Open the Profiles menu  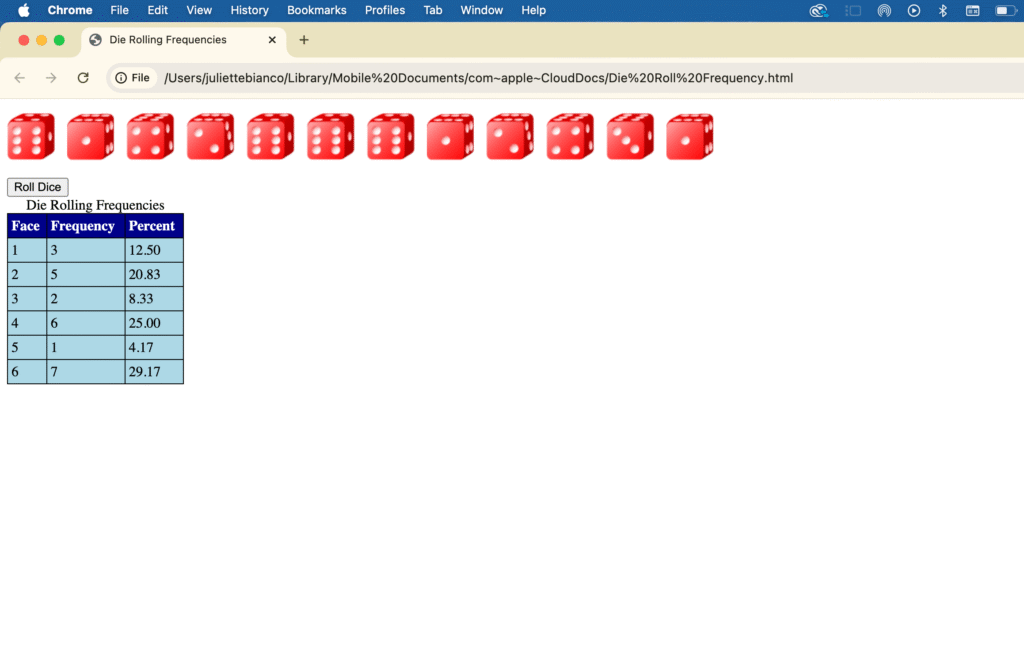[385, 10]
